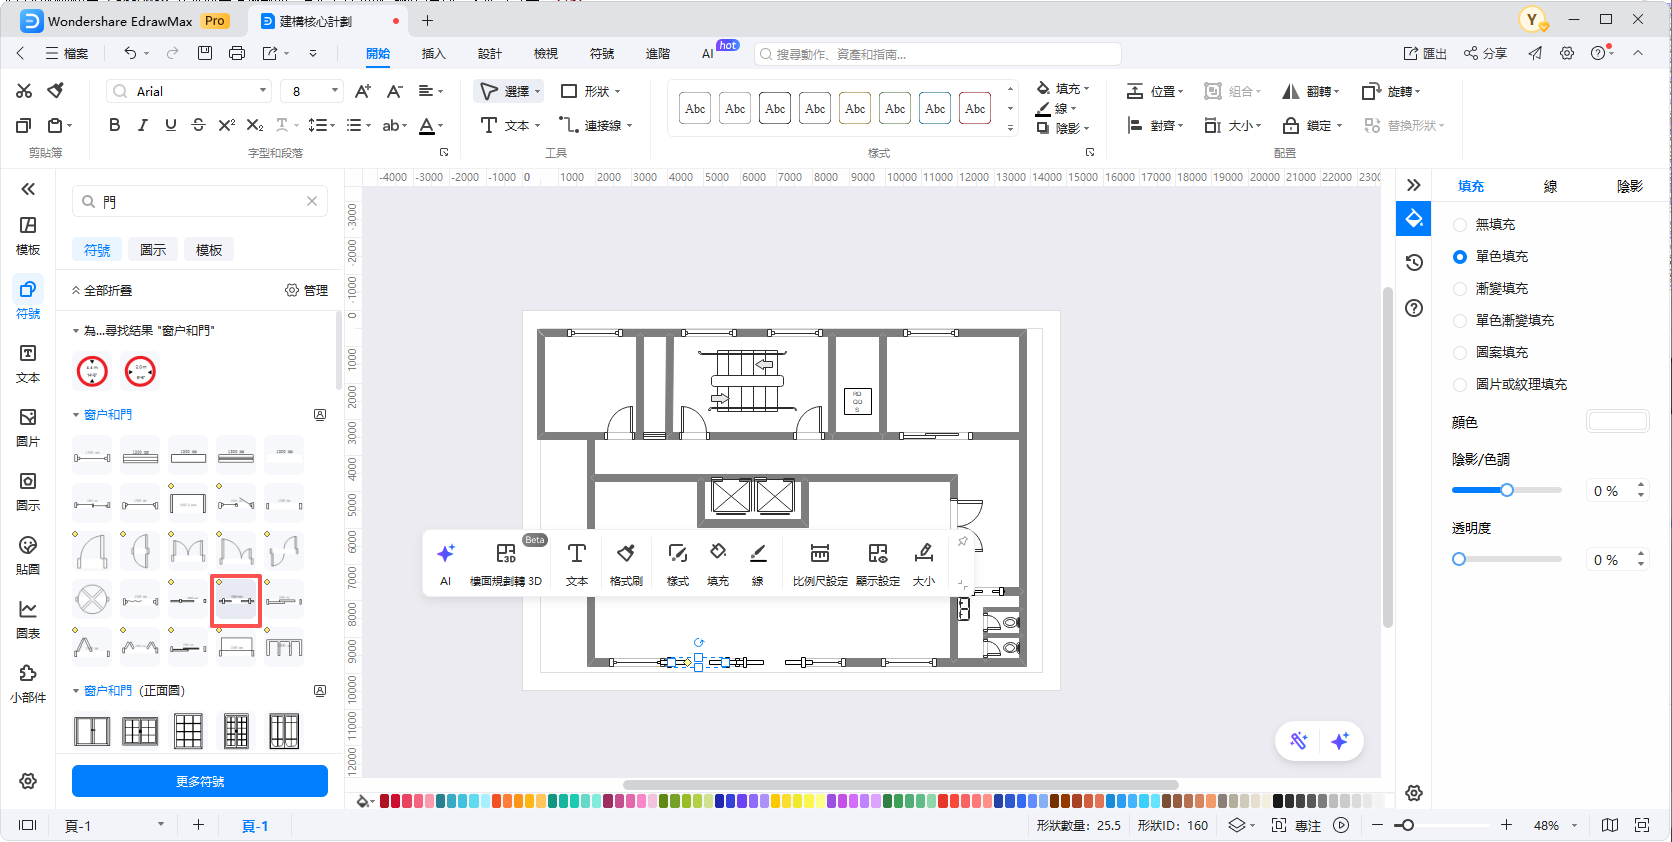Collapse the windows and doors symbol section
This screenshot has width=1672, height=842.
[x=76, y=415]
